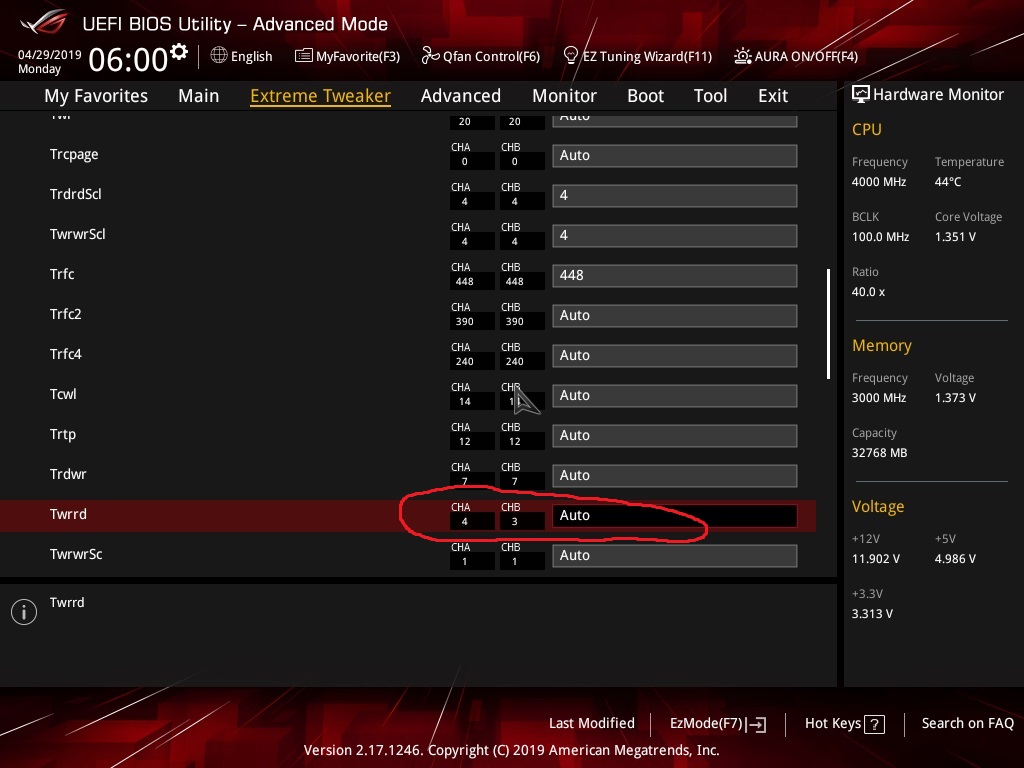Open English language selector

tap(251, 56)
